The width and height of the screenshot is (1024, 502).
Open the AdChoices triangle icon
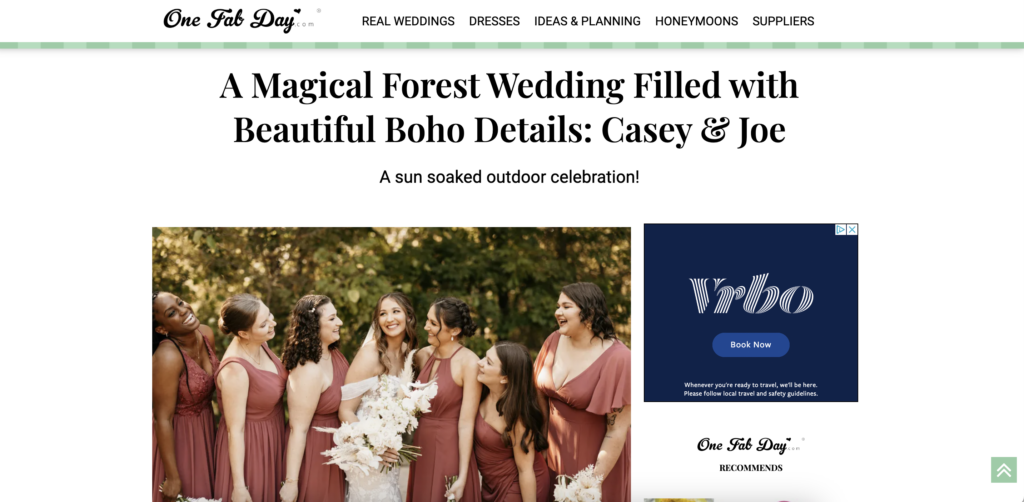pos(841,230)
